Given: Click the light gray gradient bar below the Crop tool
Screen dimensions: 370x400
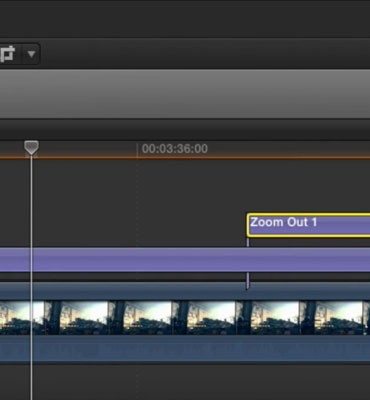Looking at the screenshot, I should coord(185,94).
